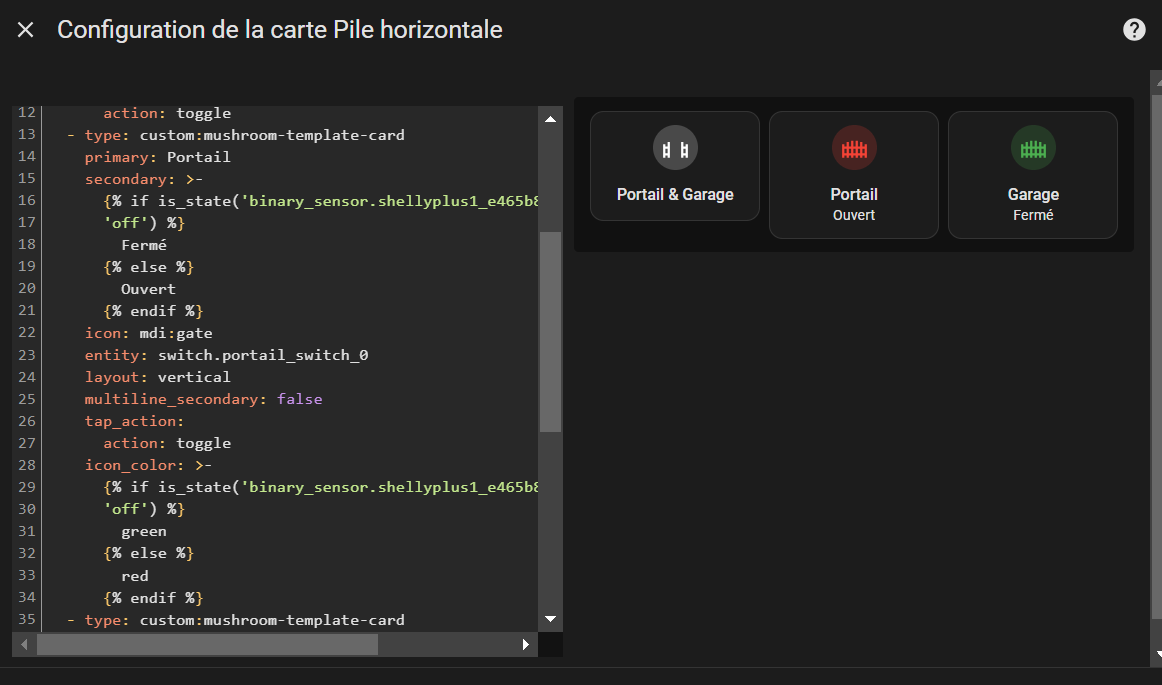
Task: Toggle the Garage card showing Fermé
Action: pyautogui.click(x=1033, y=175)
